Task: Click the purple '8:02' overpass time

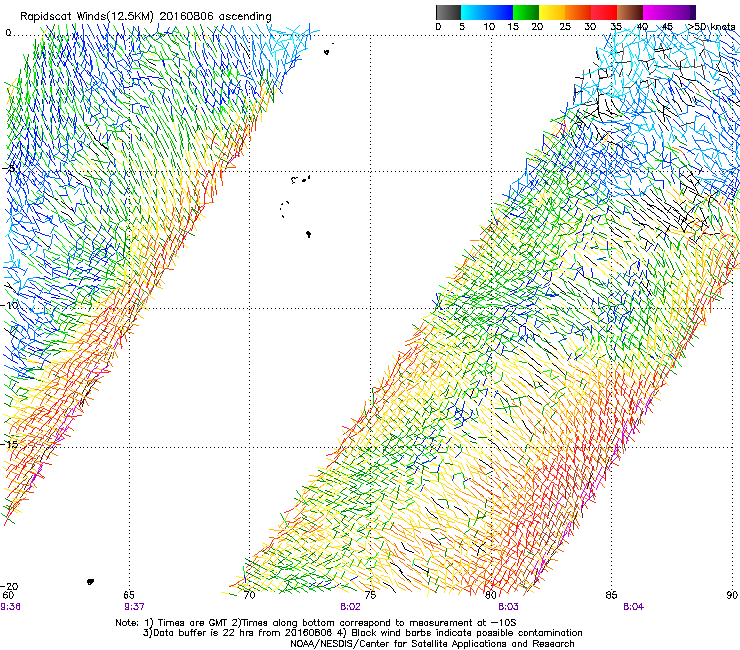Action: pos(350,607)
